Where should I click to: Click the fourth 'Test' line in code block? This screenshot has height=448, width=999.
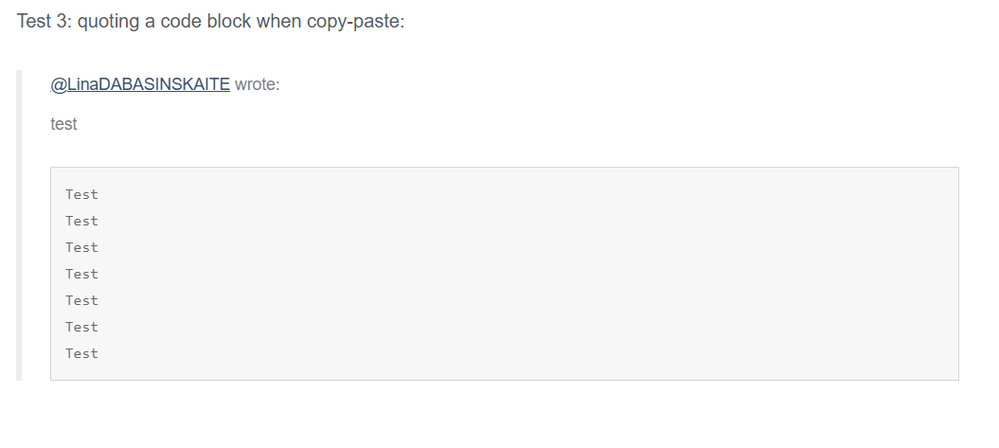82,274
